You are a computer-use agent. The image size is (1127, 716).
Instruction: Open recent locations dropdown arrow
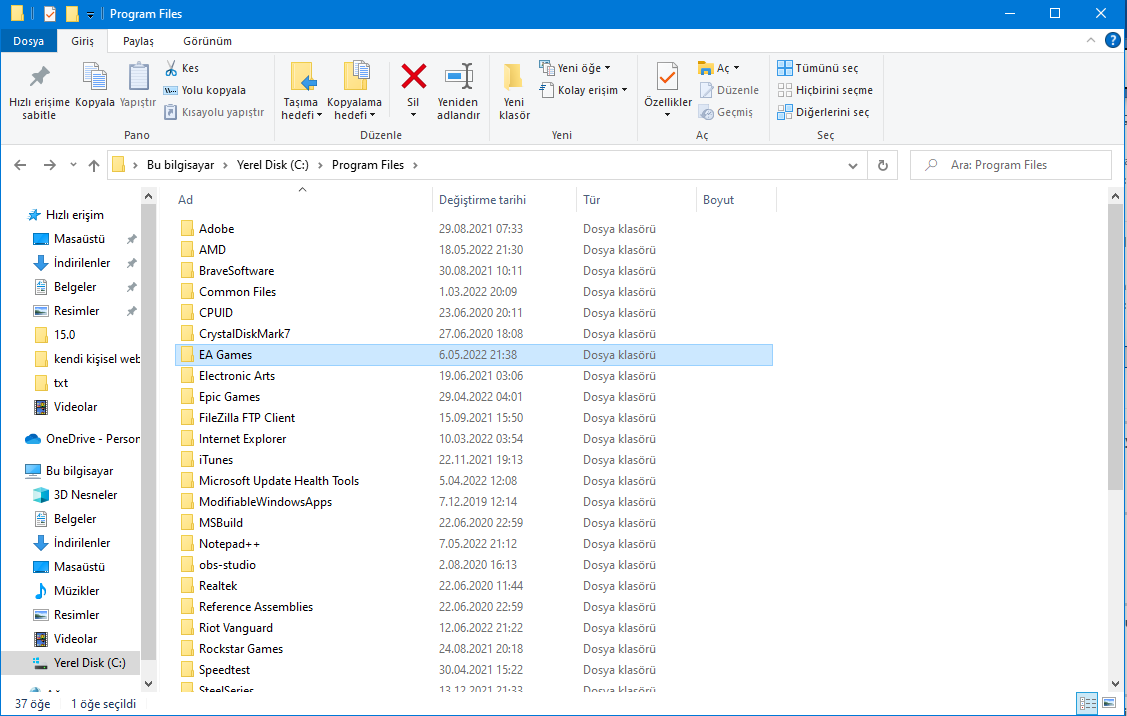tap(73, 165)
